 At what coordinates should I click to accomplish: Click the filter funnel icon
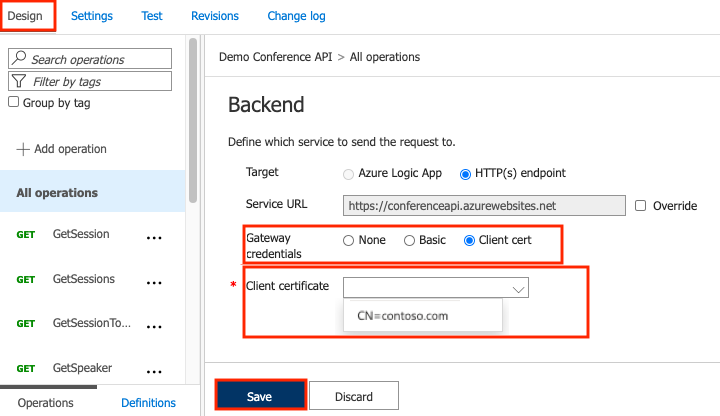20,82
